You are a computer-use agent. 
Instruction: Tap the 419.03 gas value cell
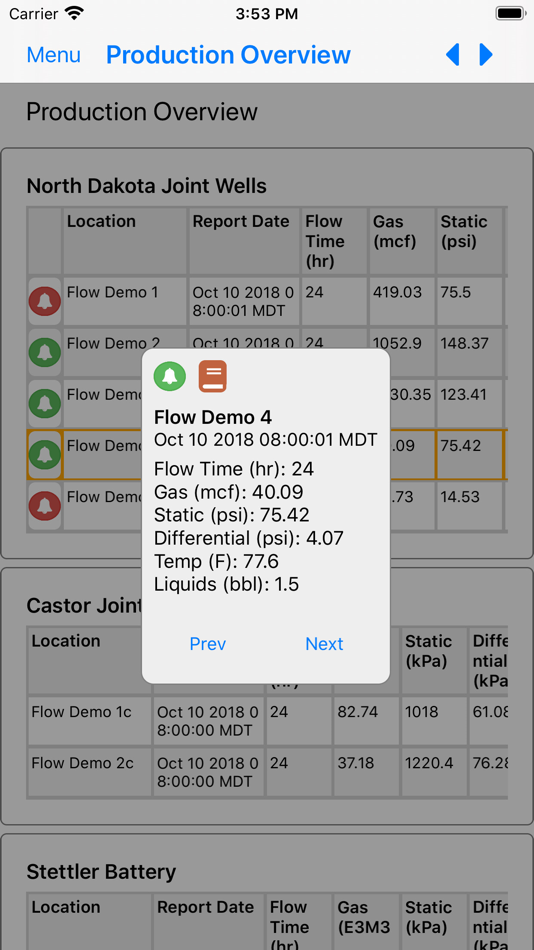(401, 301)
